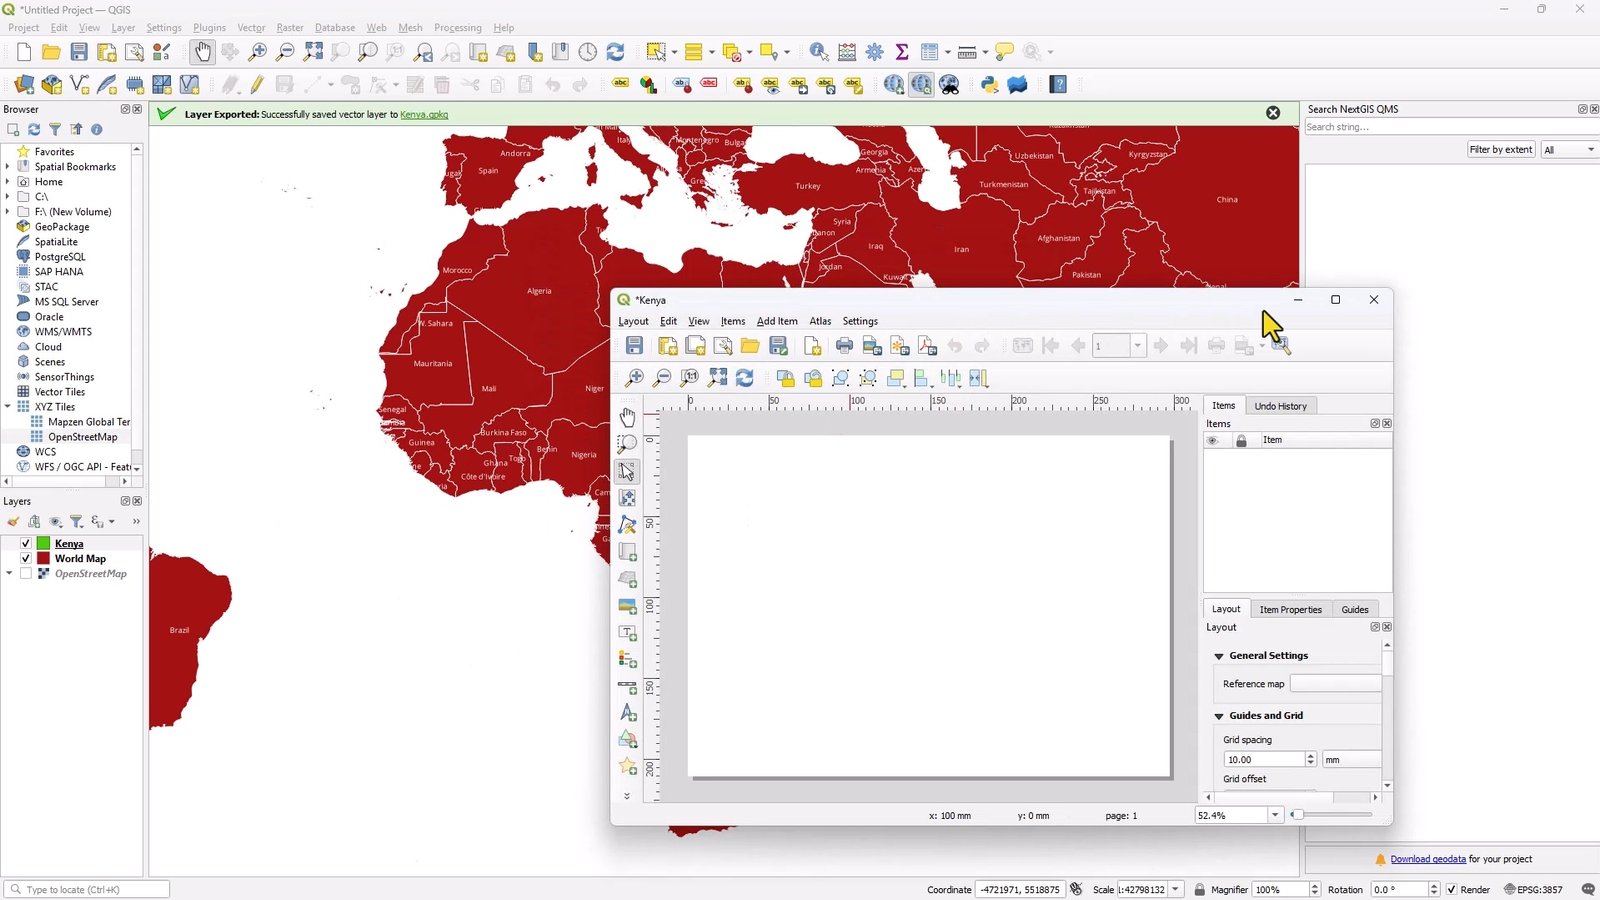The height and width of the screenshot is (900, 1600).
Task: Select the Add Label tool in layout toolbar
Action: pos(628,631)
